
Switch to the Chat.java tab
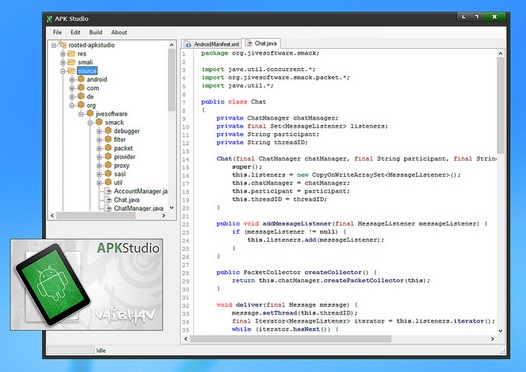(x=261, y=43)
